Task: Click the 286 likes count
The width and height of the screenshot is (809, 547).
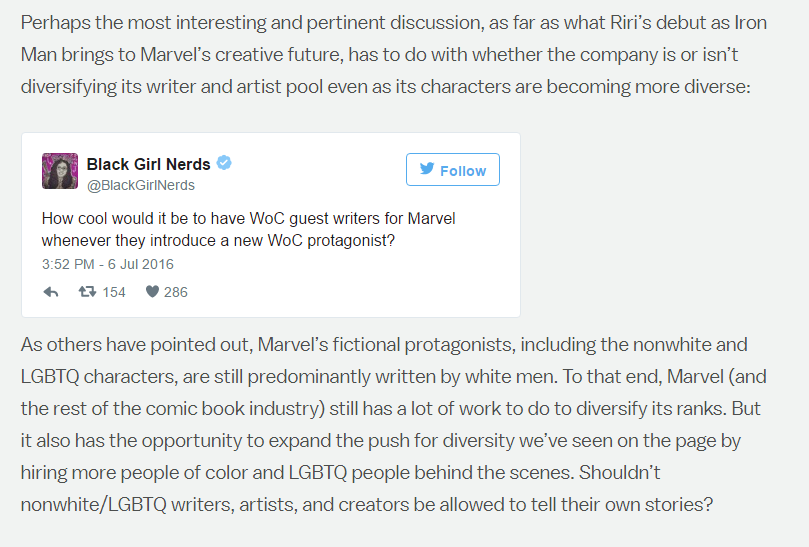Action: [175, 292]
